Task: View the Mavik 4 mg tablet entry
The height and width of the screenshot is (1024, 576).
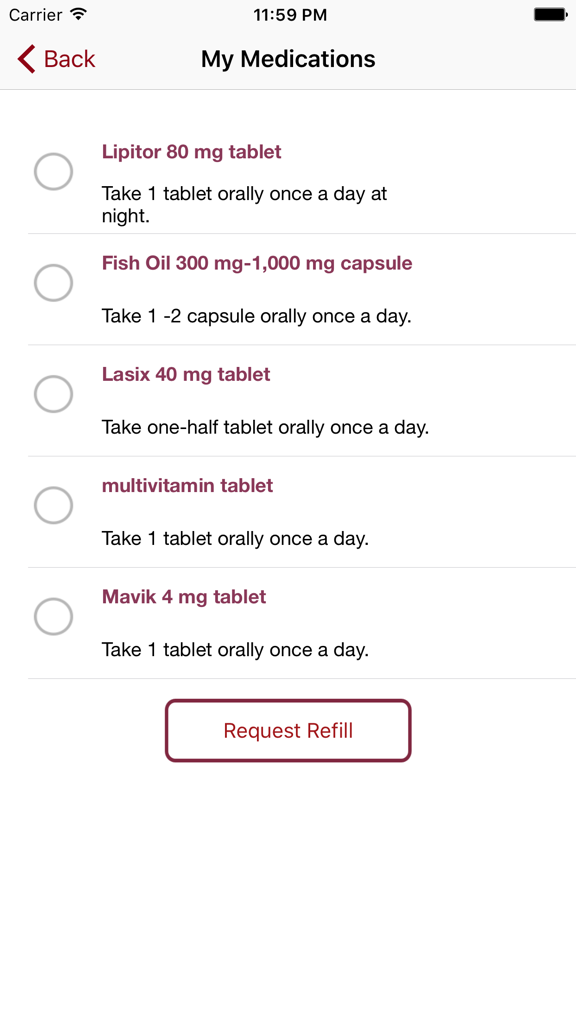Action: point(183,596)
